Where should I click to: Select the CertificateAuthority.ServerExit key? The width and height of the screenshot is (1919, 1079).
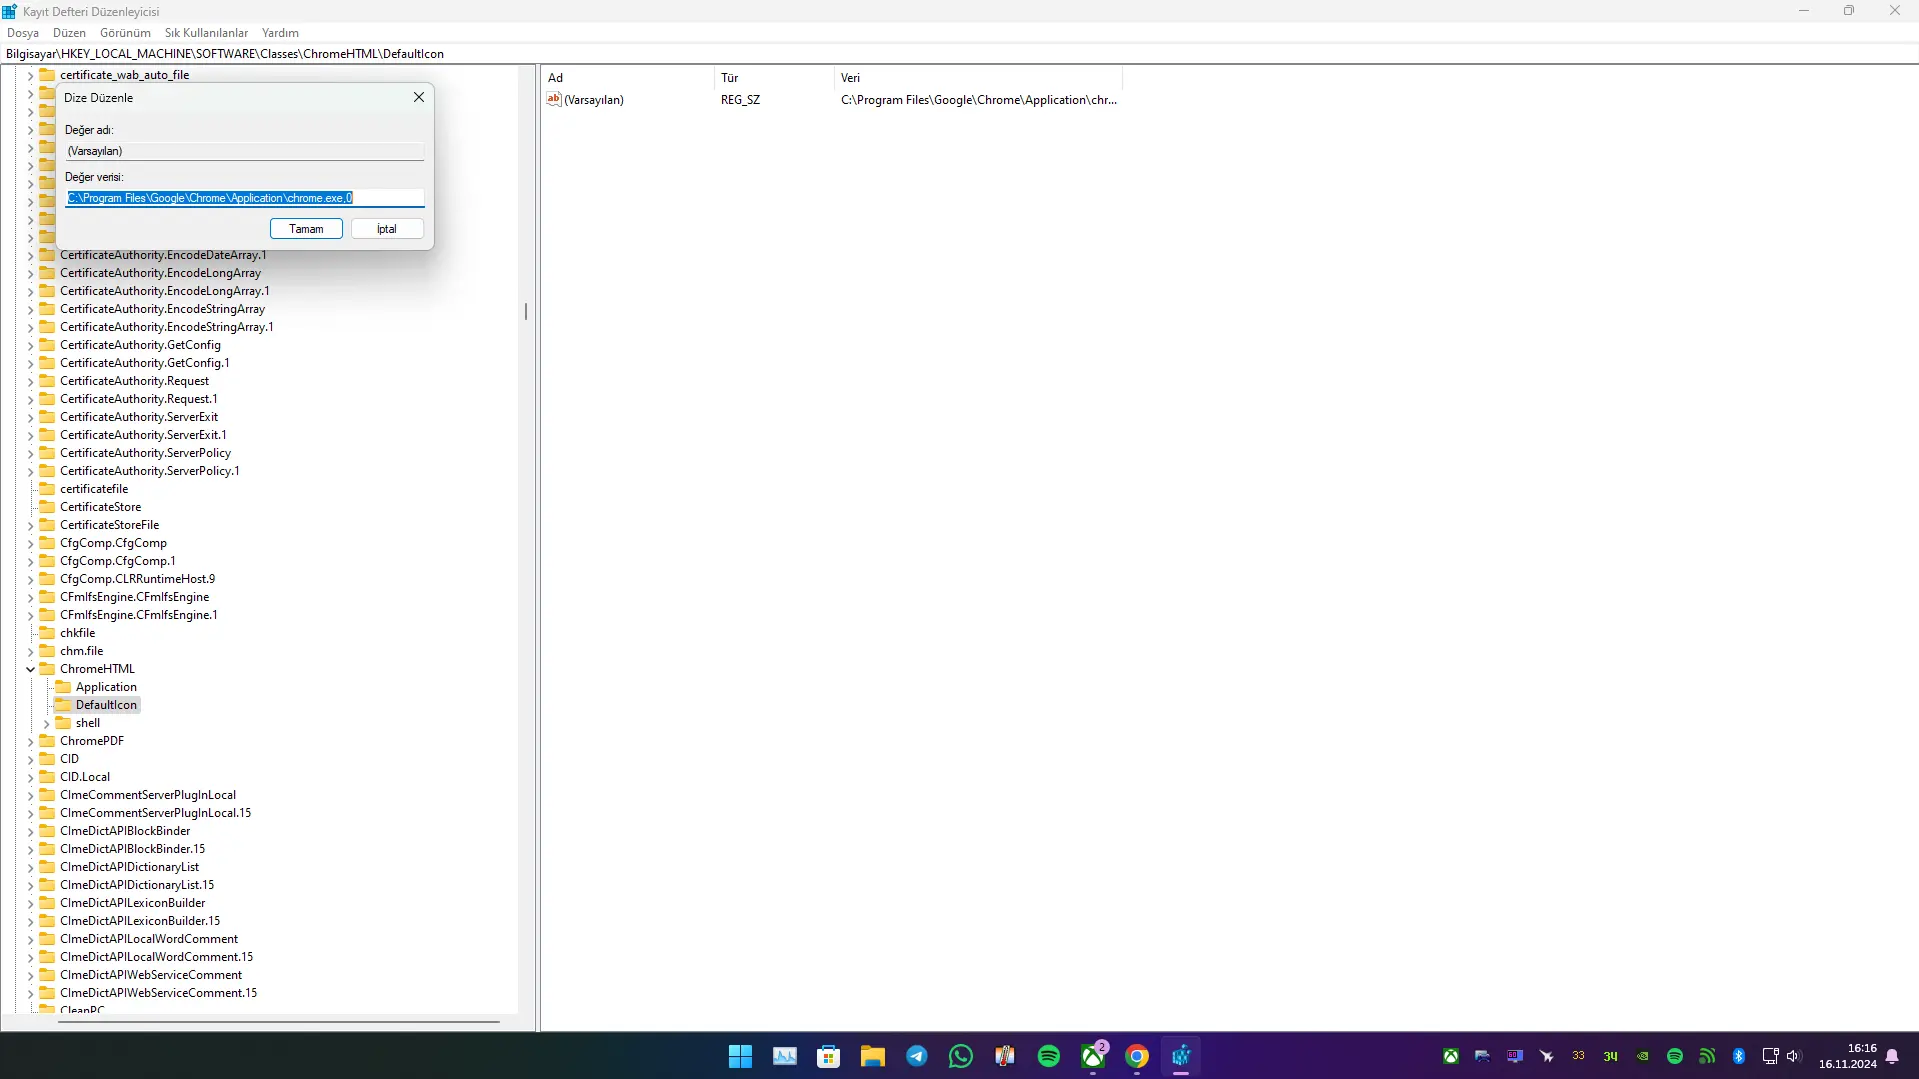click(138, 417)
